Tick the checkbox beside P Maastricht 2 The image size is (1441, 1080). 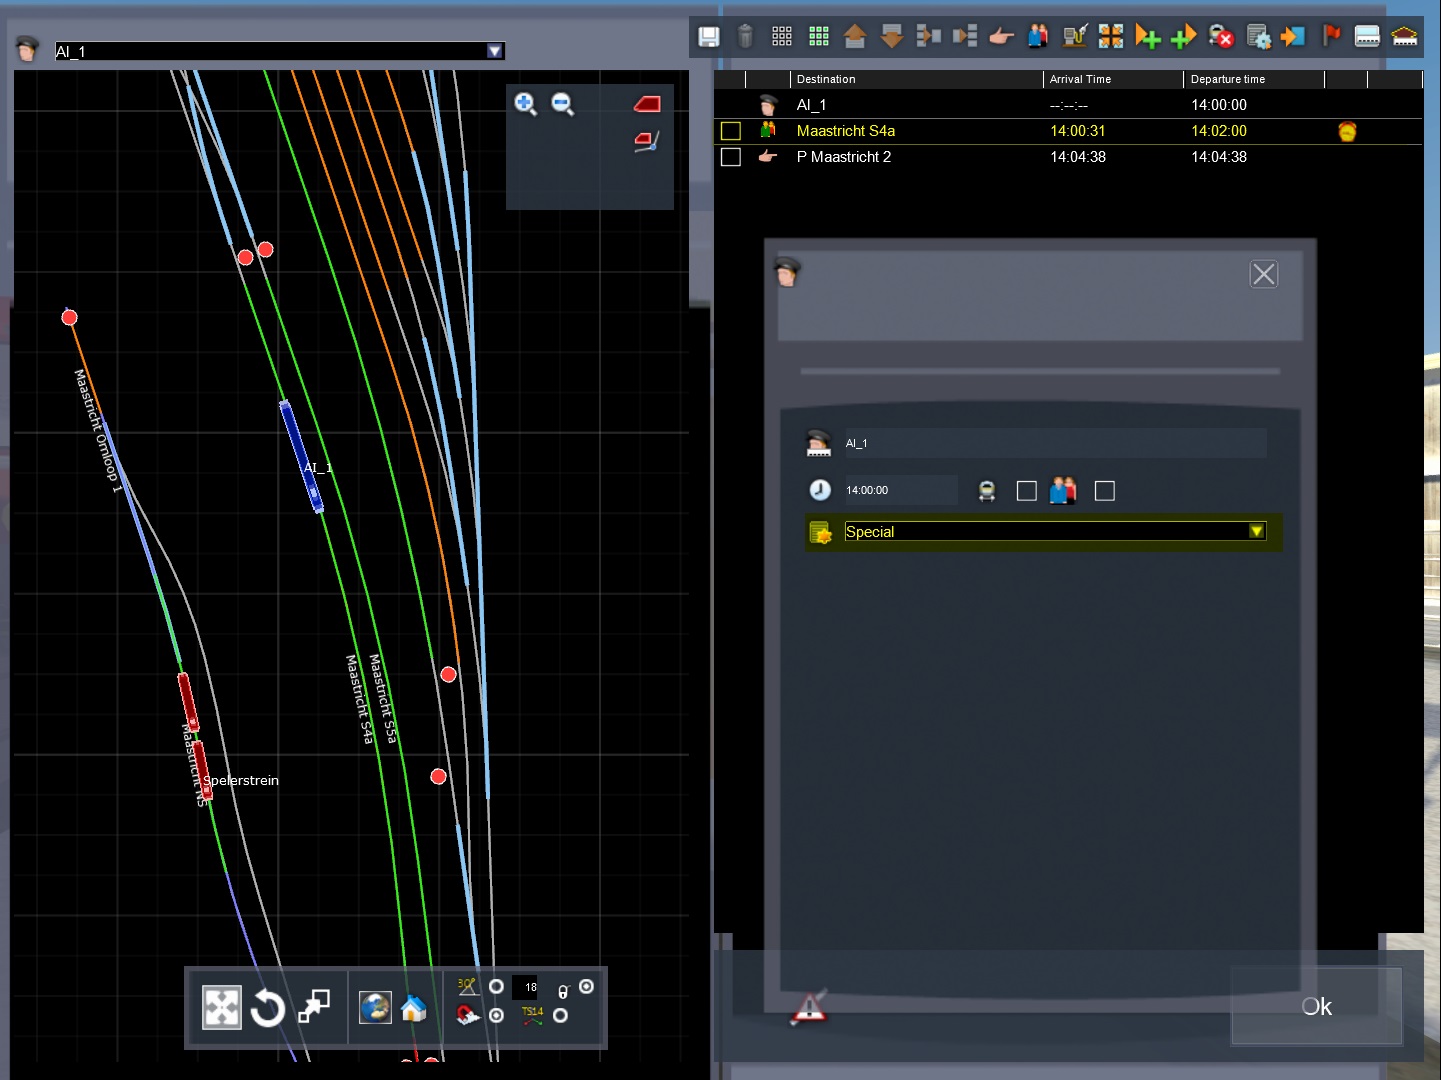coord(731,157)
